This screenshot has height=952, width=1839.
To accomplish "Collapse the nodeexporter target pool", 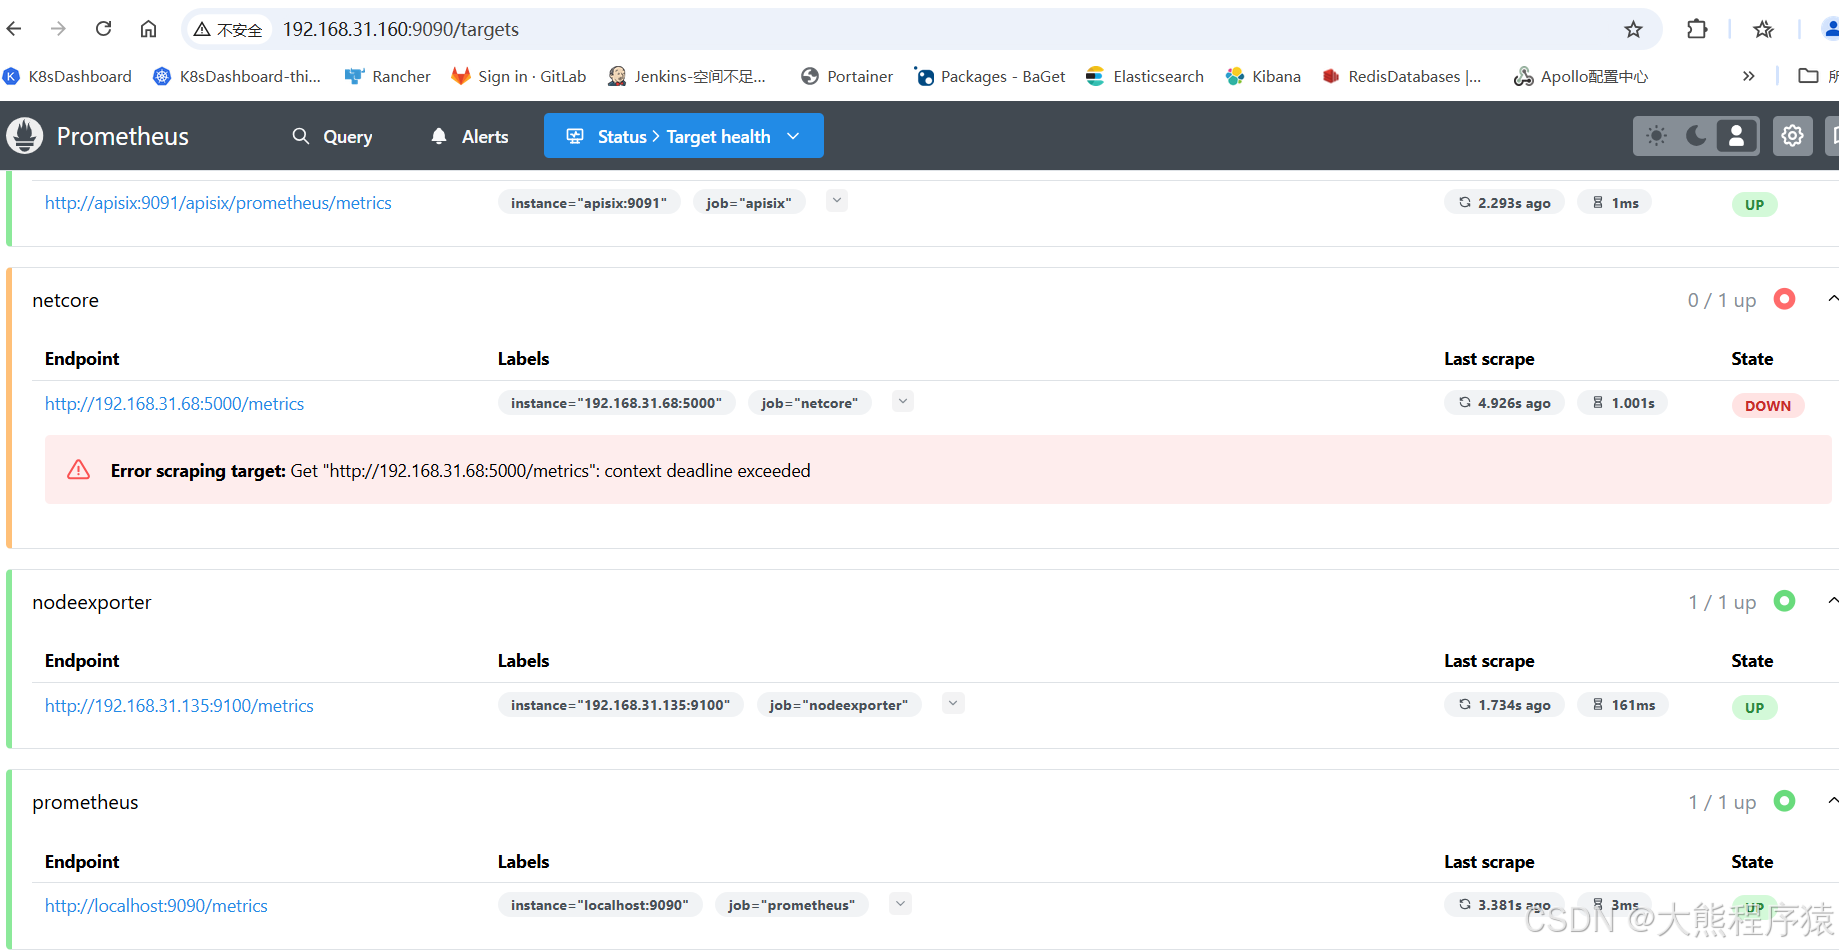I will pyautogui.click(x=1832, y=601).
